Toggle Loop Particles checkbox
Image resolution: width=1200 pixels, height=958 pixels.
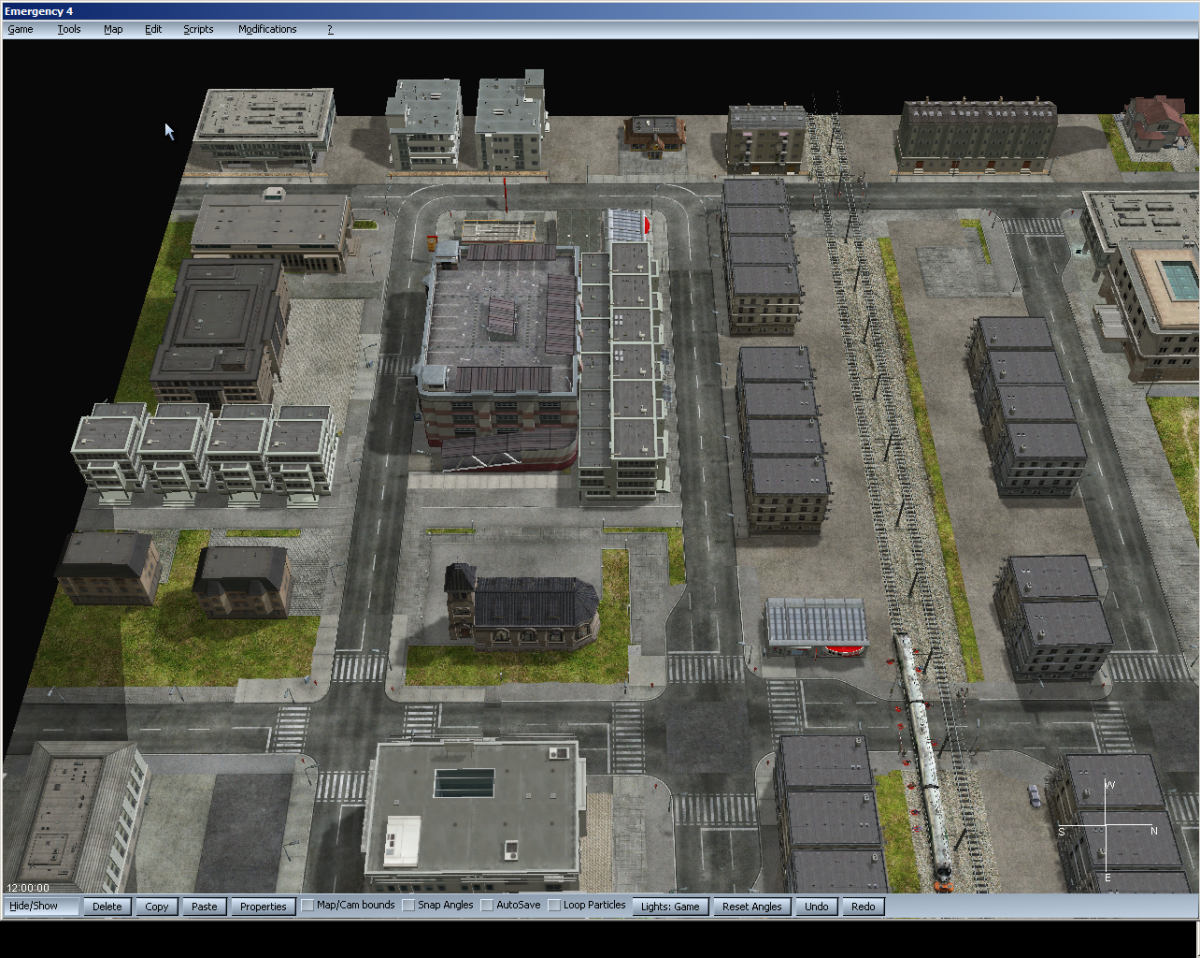[x=554, y=905]
